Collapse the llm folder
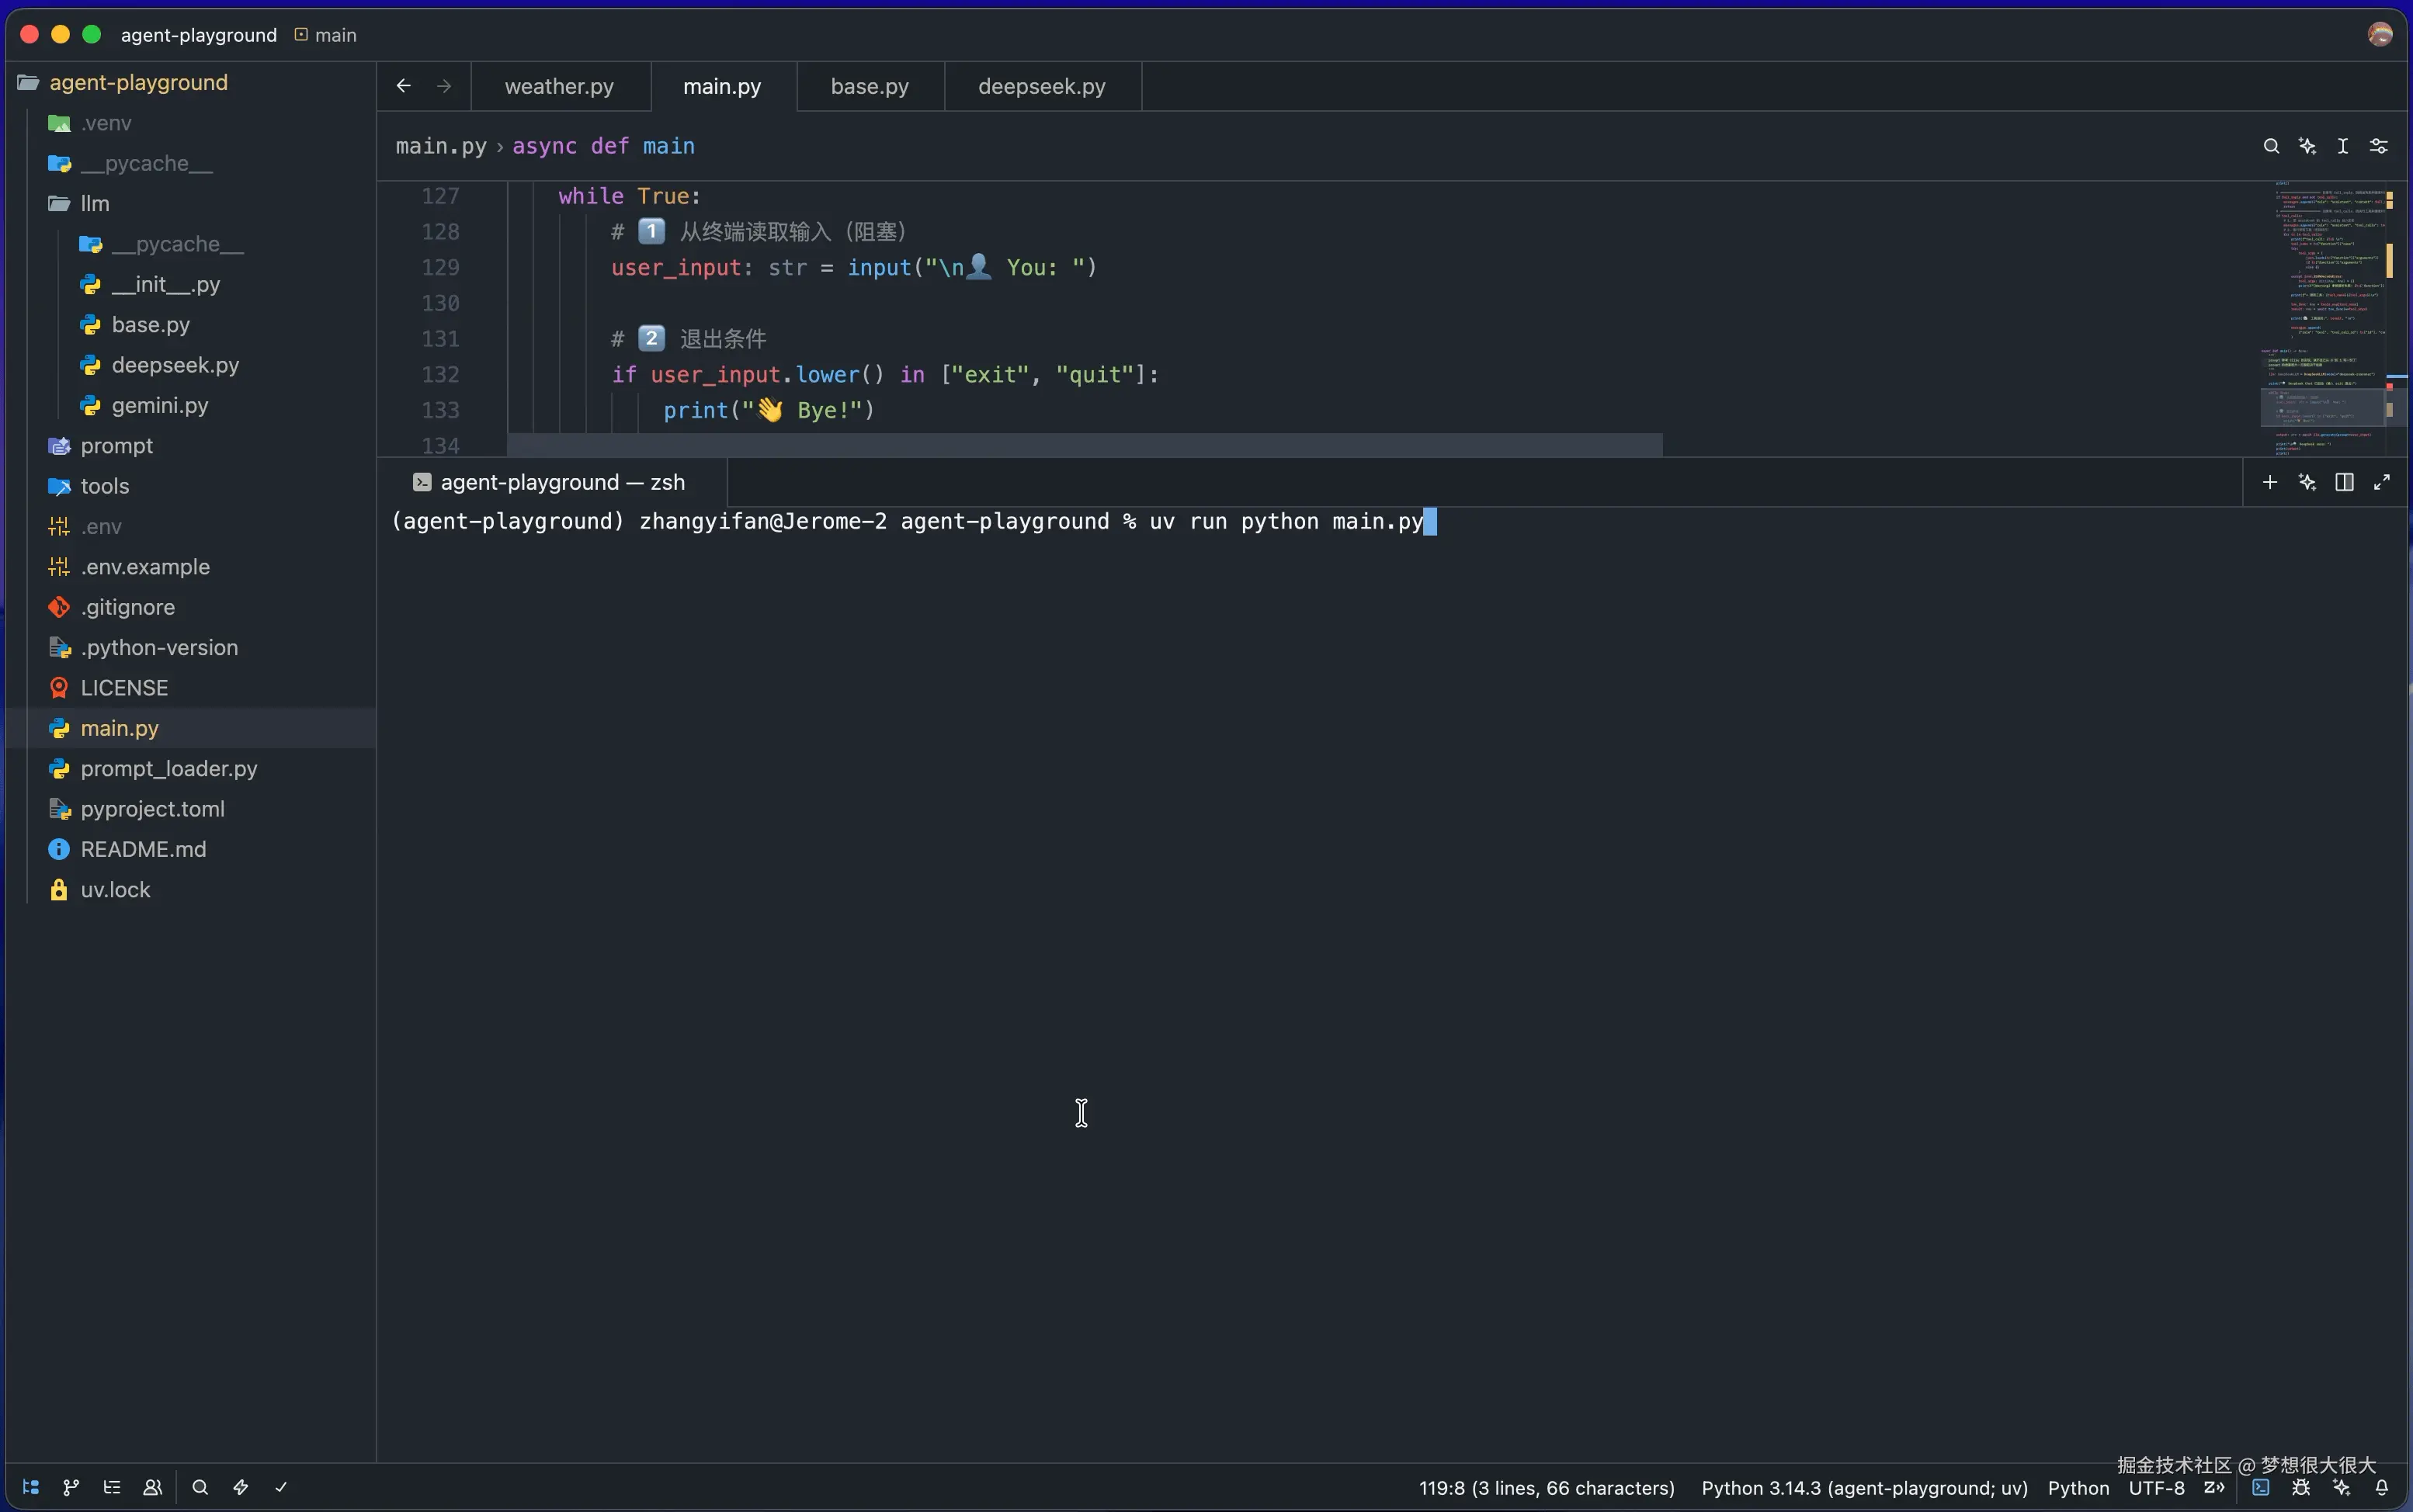The image size is (2413, 1512). pyautogui.click(x=94, y=203)
